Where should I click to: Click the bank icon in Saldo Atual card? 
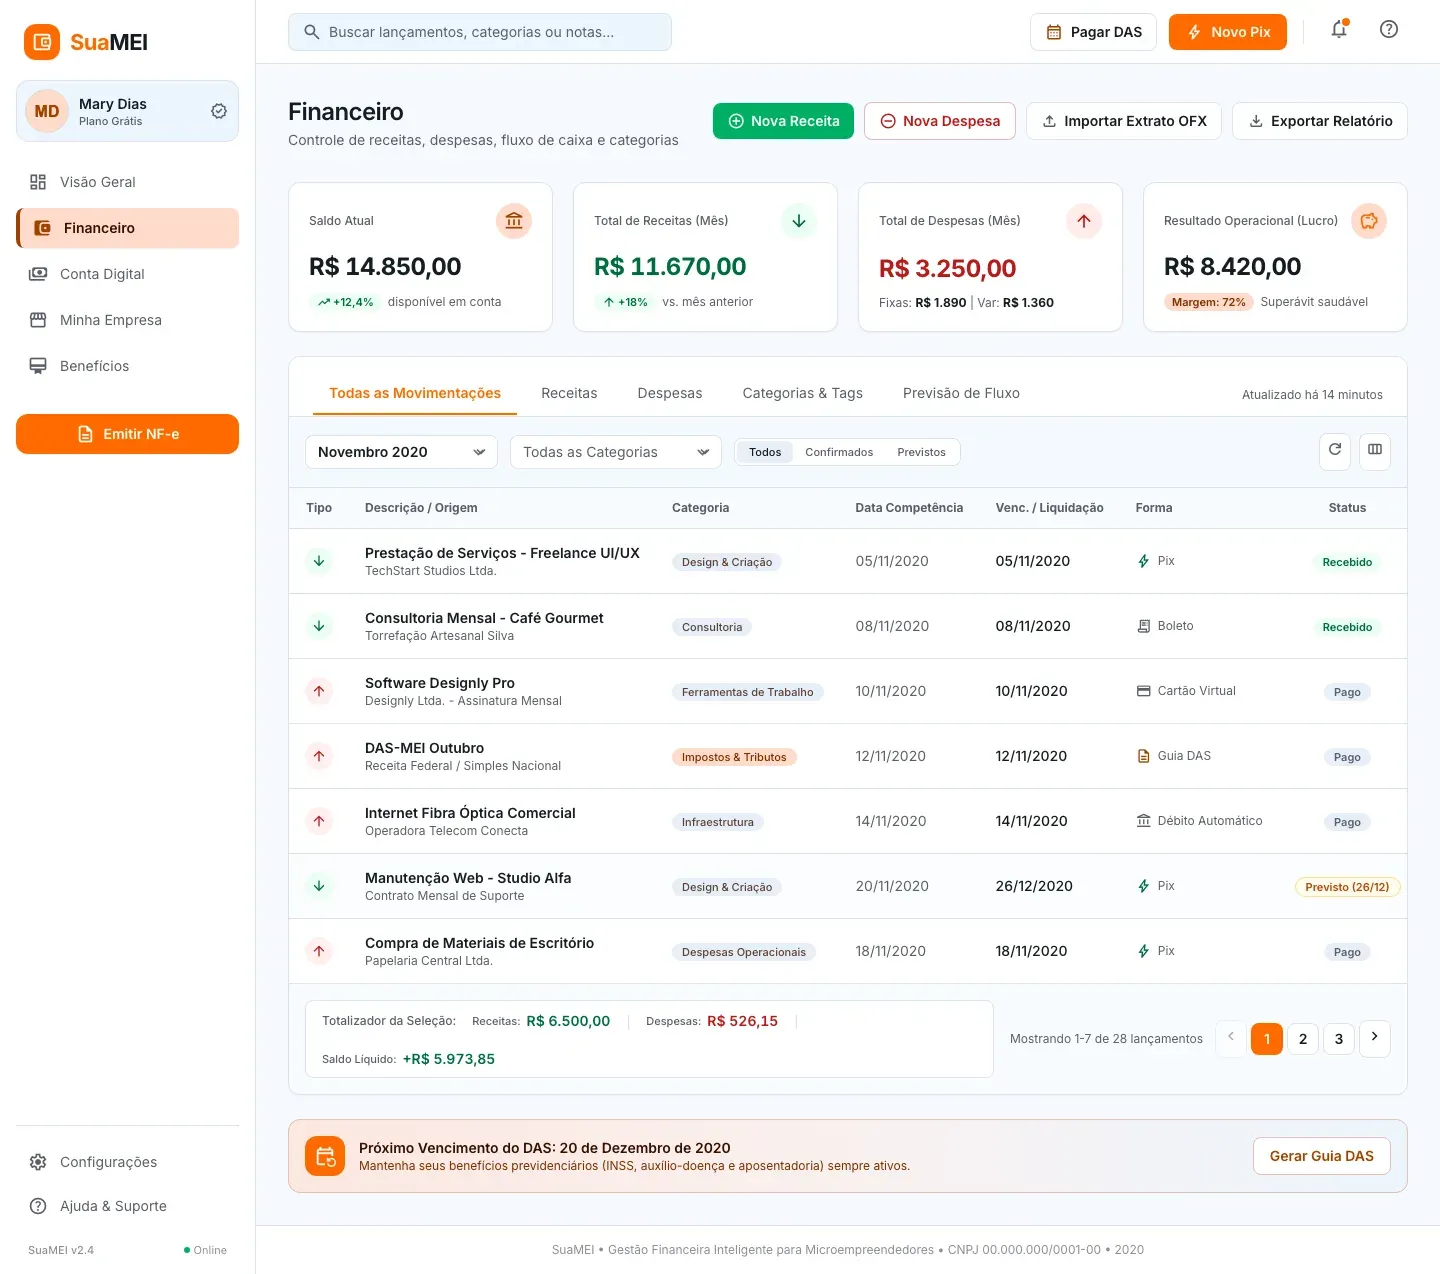(x=514, y=221)
